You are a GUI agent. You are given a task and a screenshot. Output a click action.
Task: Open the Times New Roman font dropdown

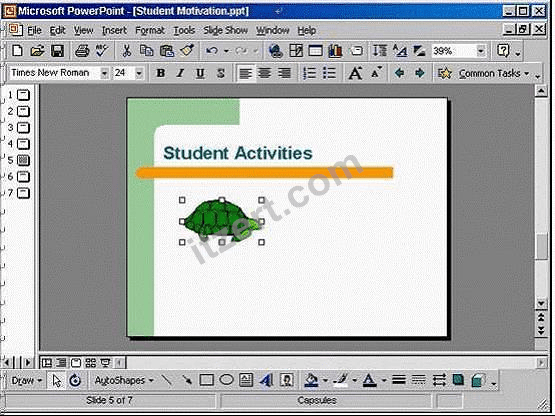(x=104, y=73)
